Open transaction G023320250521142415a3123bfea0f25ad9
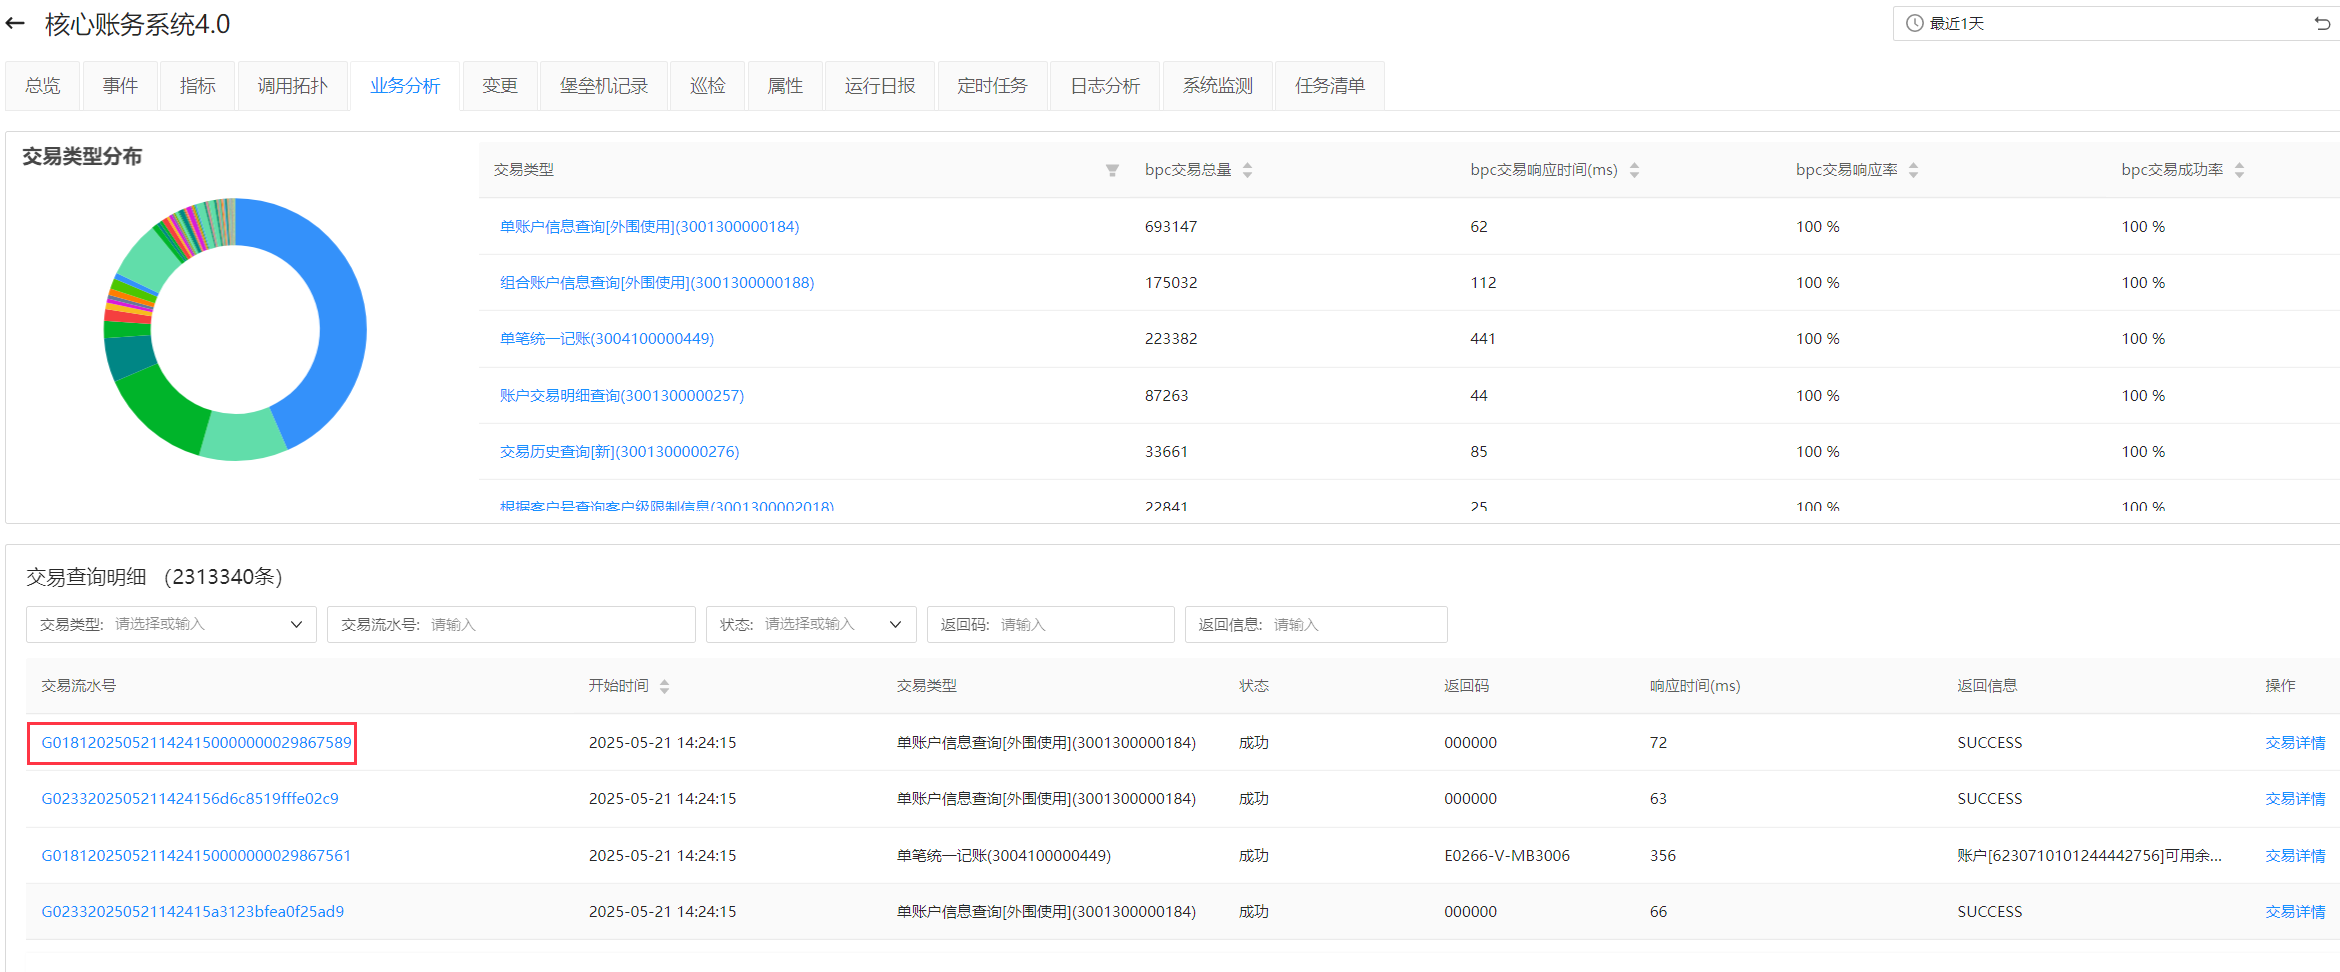 tap(193, 912)
